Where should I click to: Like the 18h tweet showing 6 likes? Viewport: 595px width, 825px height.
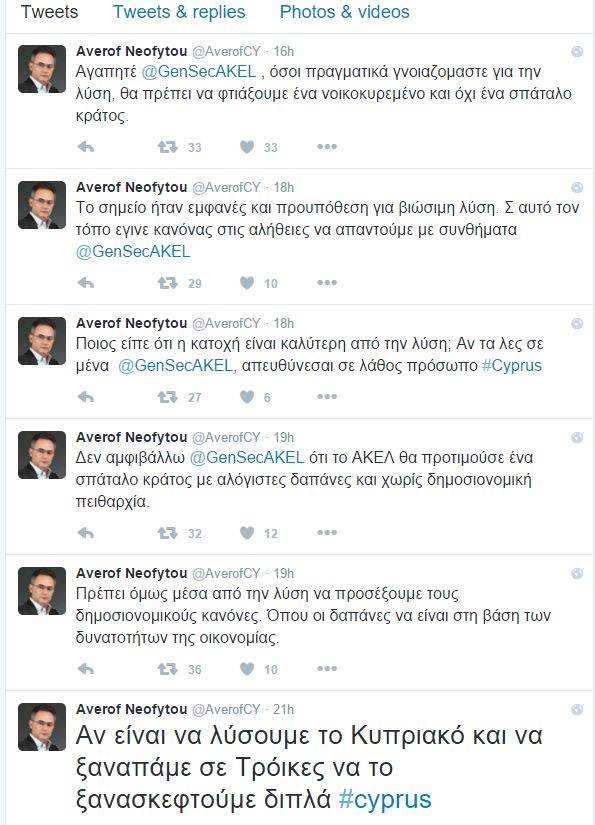pyautogui.click(x=247, y=397)
